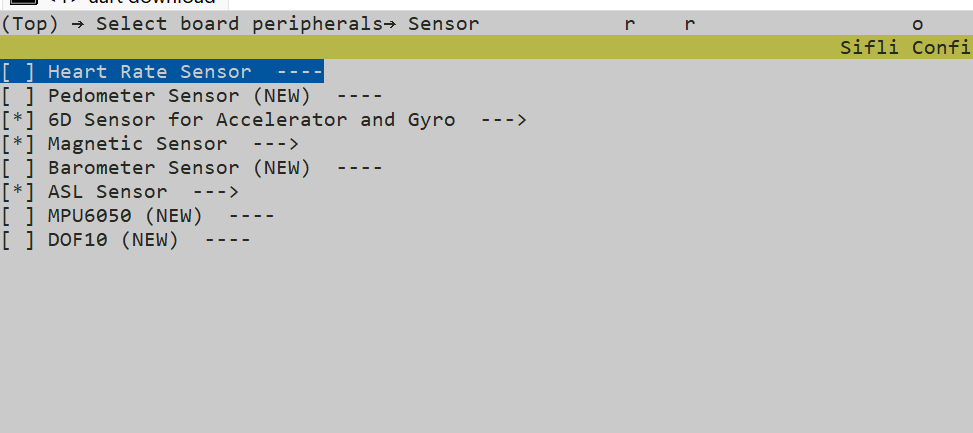Select the Heart Rate Sensor entry
The width and height of the screenshot is (973, 433).
(162, 72)
